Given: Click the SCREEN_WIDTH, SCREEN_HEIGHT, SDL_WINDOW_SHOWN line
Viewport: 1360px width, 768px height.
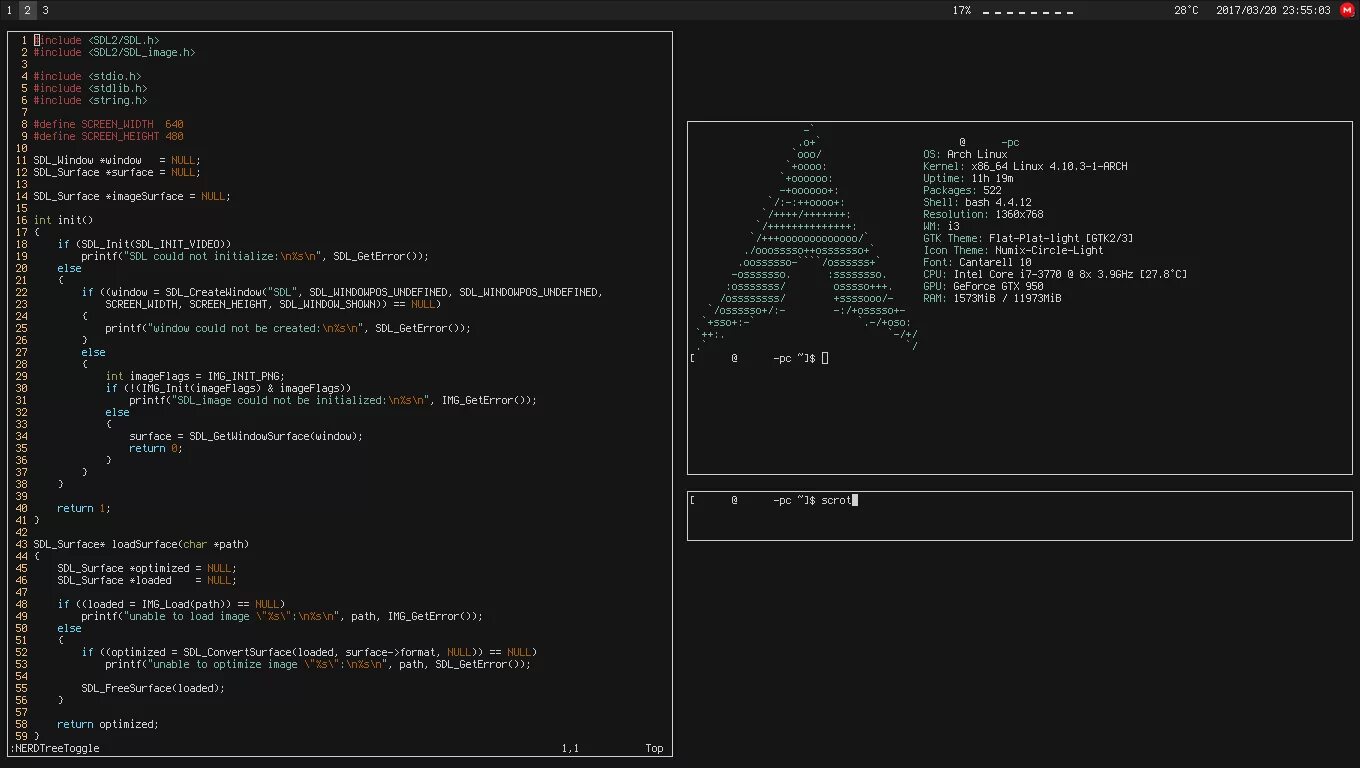Looking at the screenshot, I should coord(272,304).
